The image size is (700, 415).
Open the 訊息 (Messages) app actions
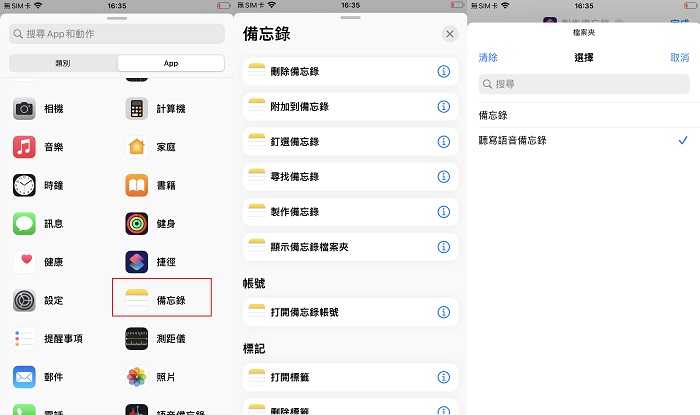pos(39,224)
